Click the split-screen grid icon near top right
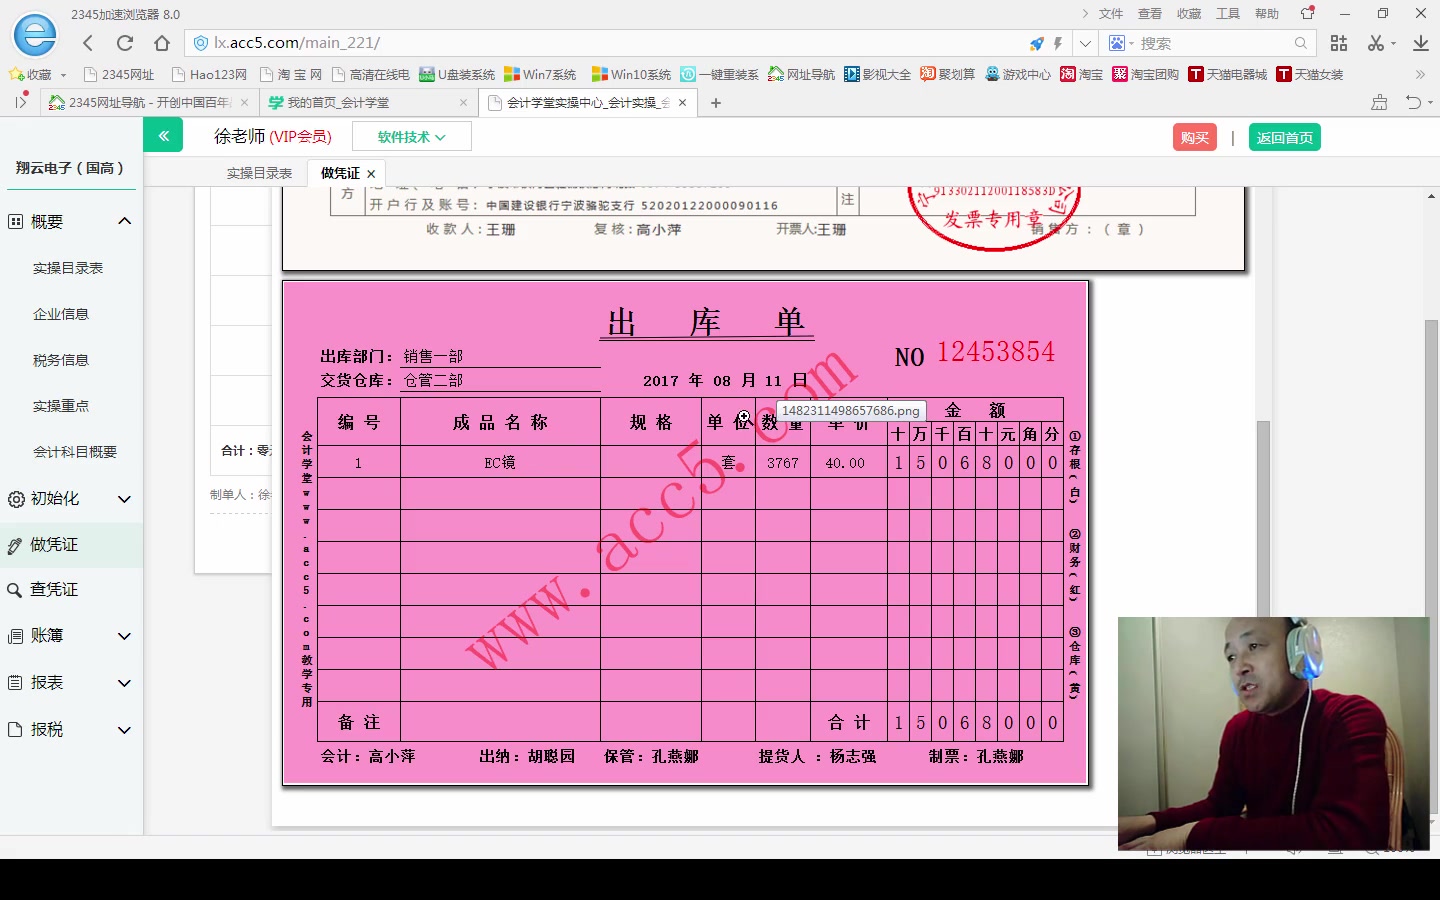 click(1339, 43)
